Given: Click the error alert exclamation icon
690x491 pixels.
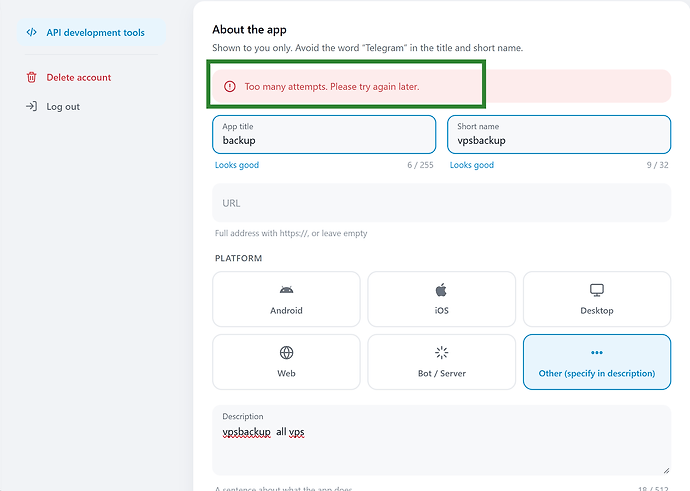Looking at the screenshot, I should (230, 87).
